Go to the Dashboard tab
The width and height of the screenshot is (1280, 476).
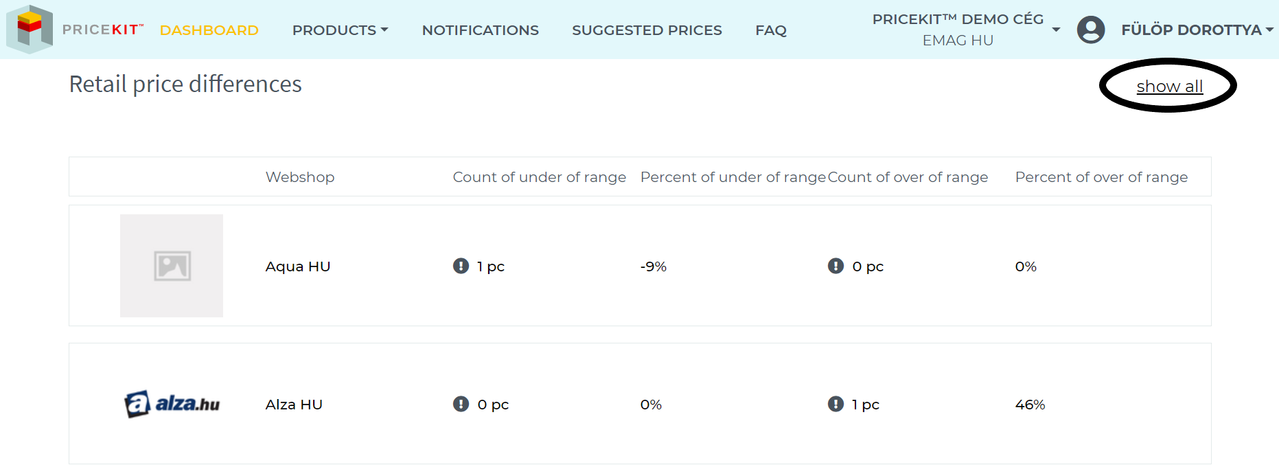click(209, 30)
